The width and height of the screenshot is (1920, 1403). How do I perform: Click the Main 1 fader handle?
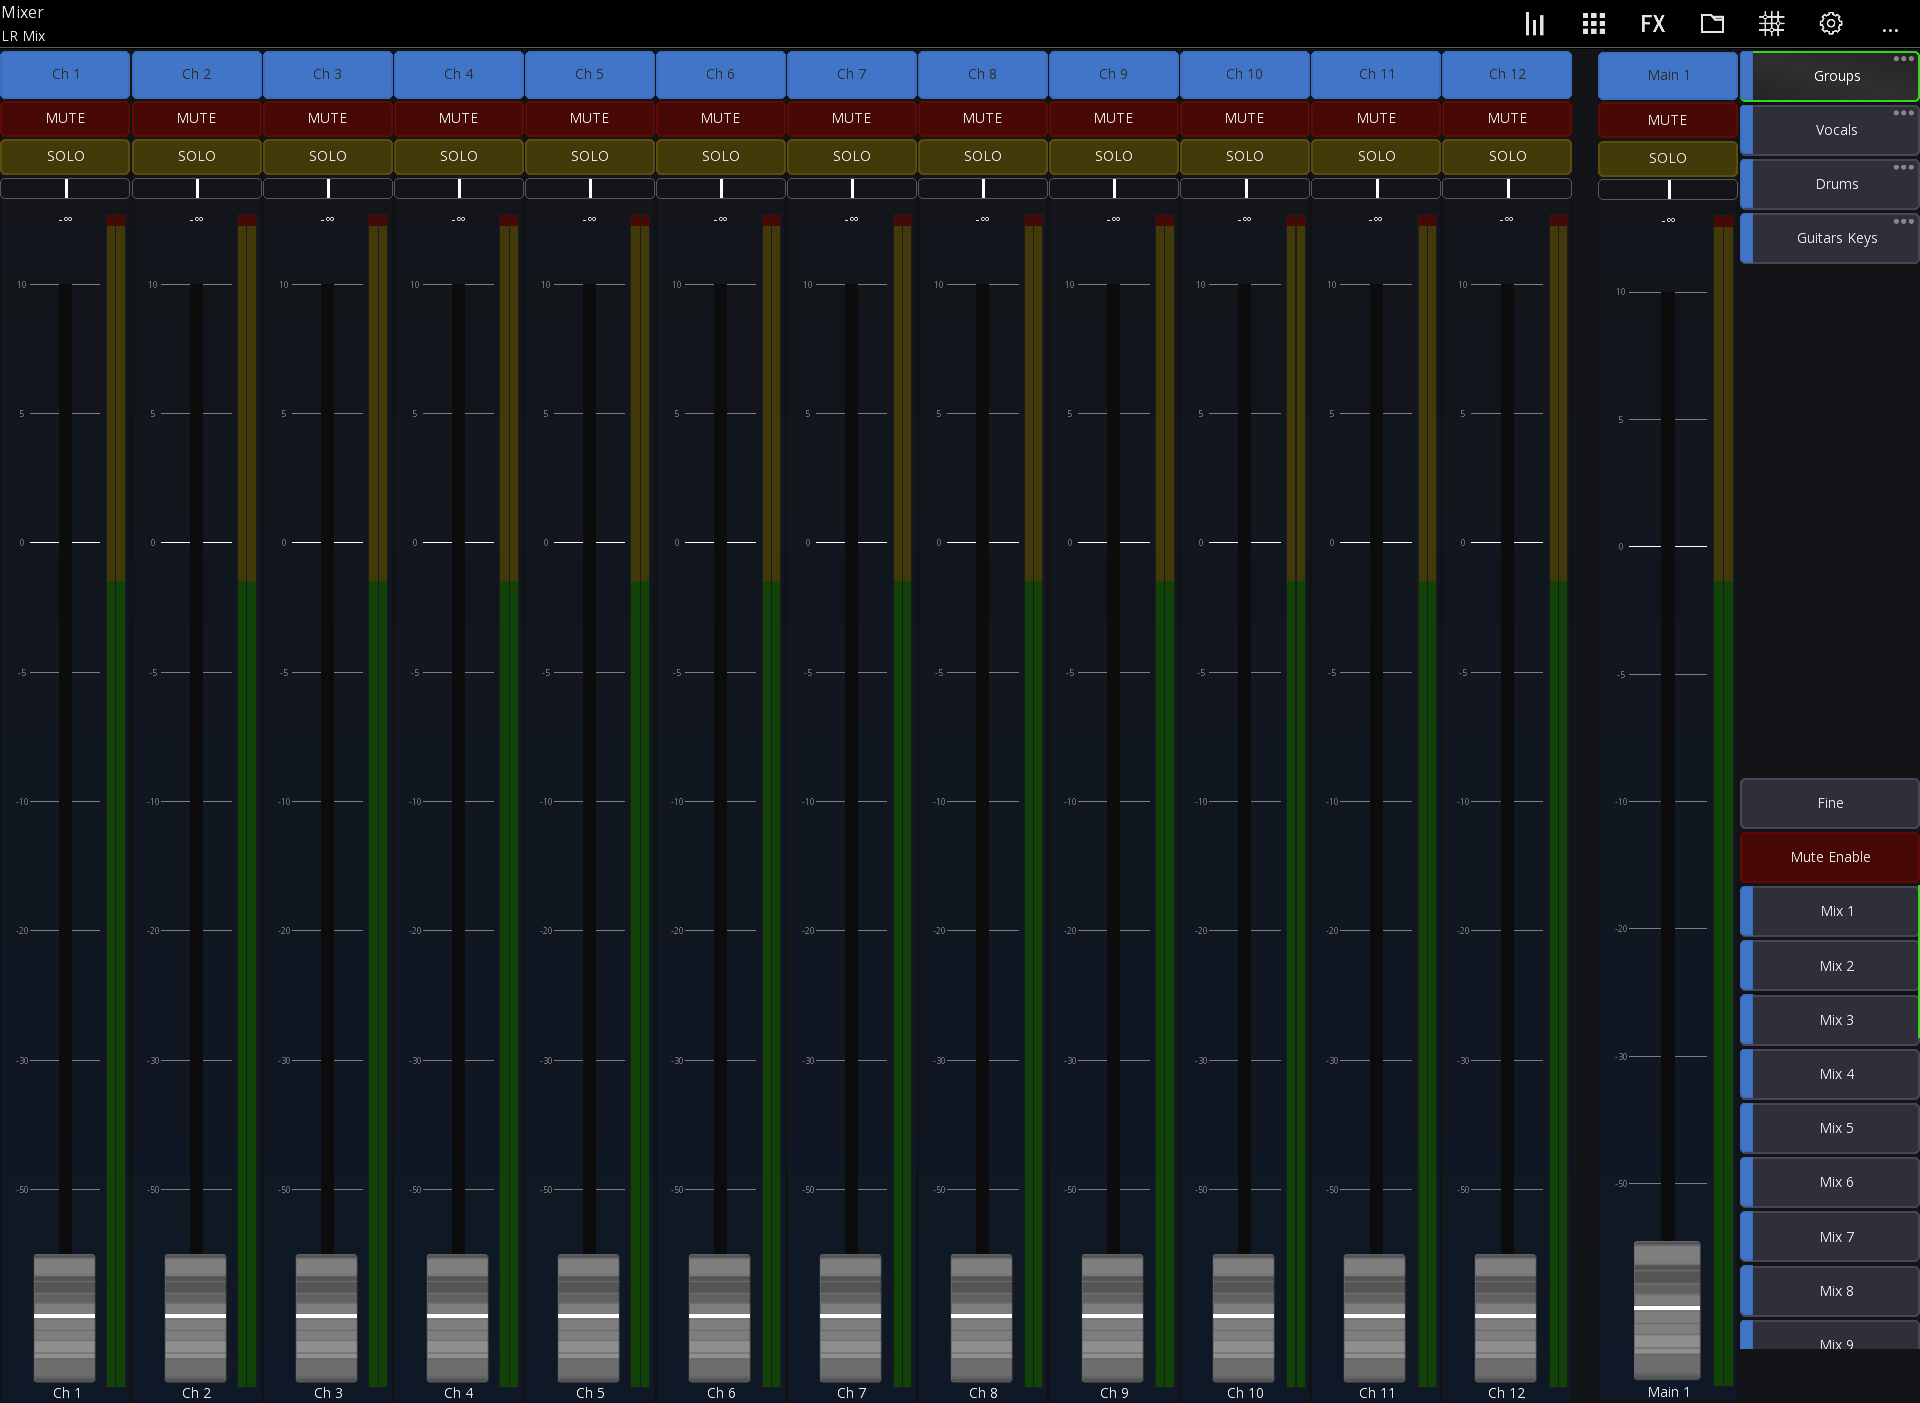click(x=1667, y=1309)
